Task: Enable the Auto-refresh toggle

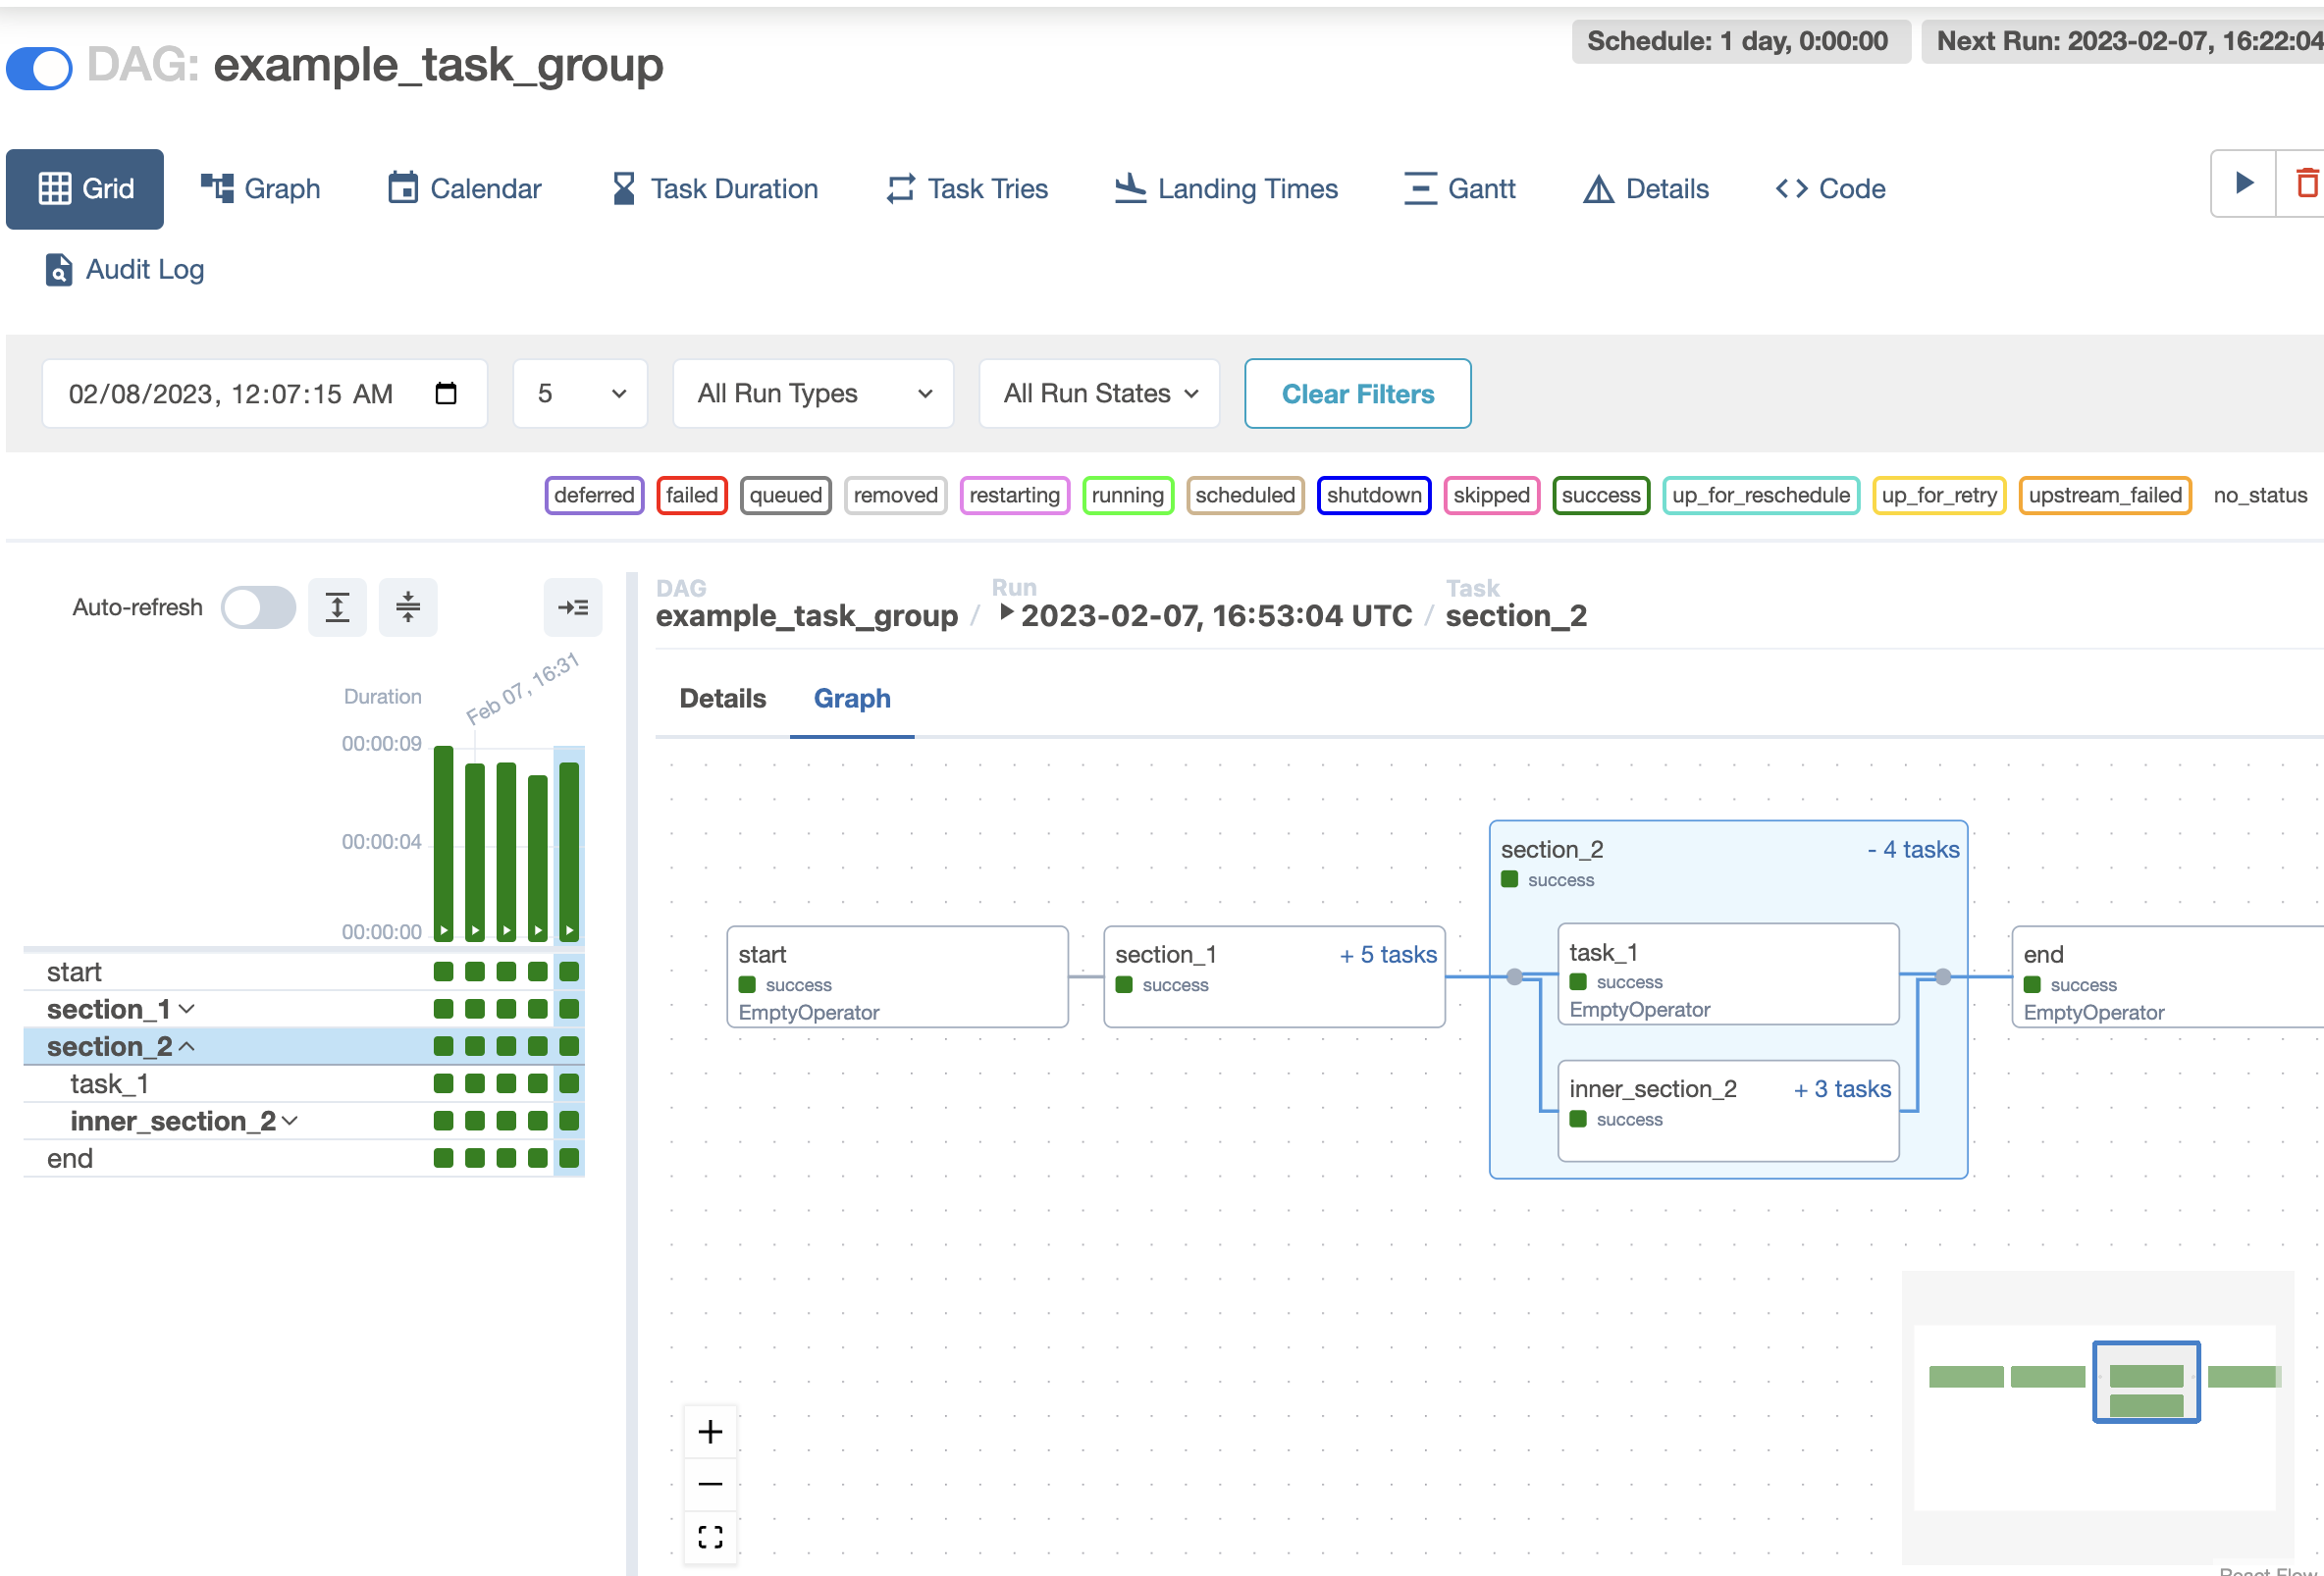Action: (x=258, y=607)
